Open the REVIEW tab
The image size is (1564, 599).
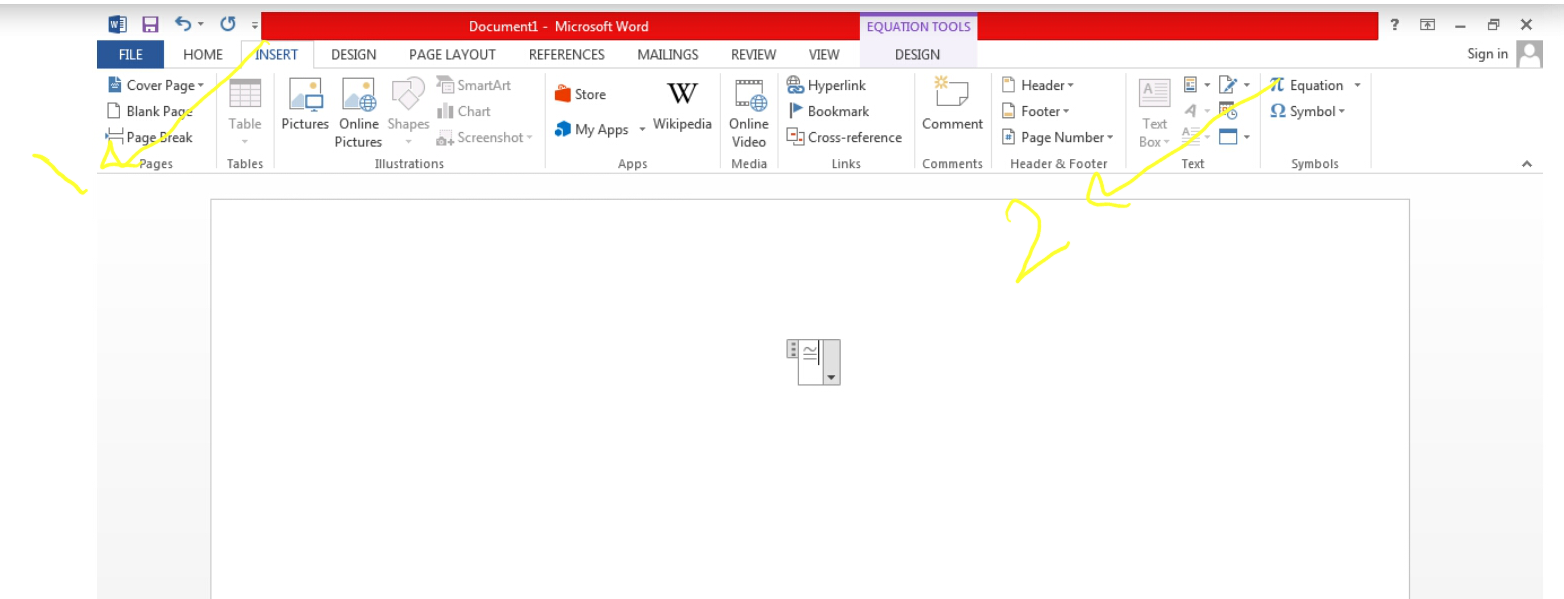[753, 55]
